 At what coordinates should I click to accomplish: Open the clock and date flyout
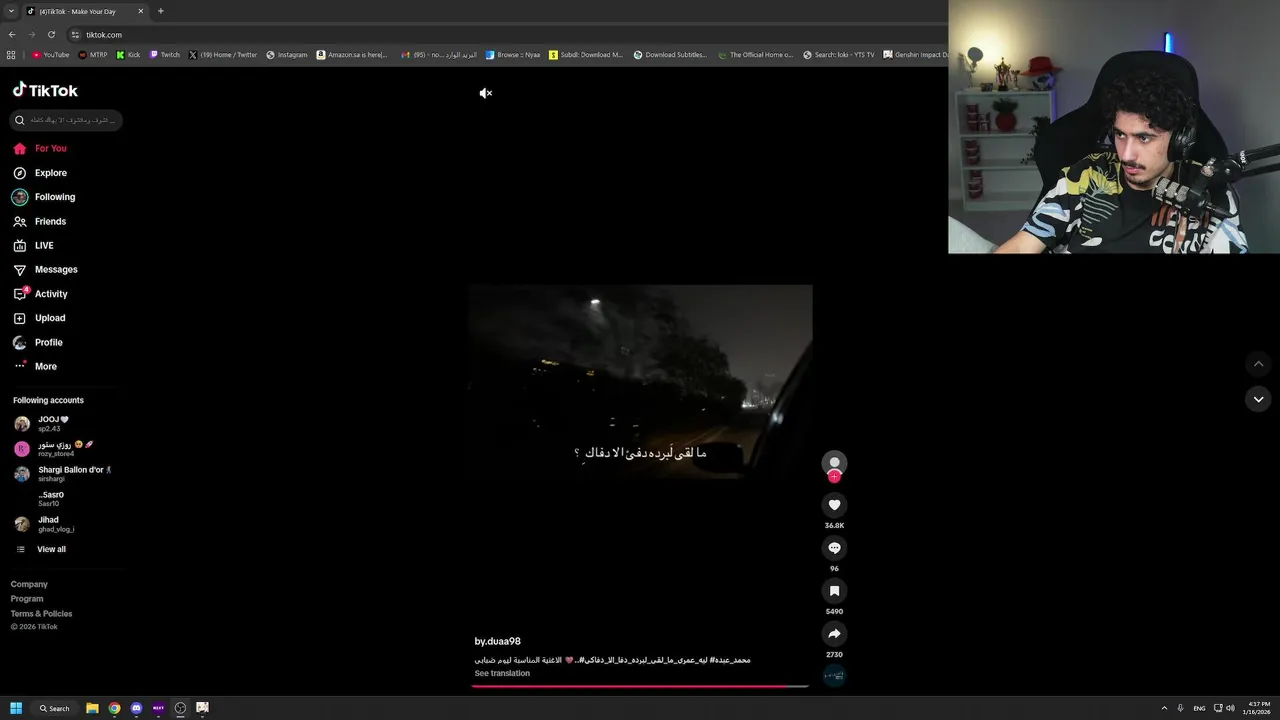click(1258, 708)
